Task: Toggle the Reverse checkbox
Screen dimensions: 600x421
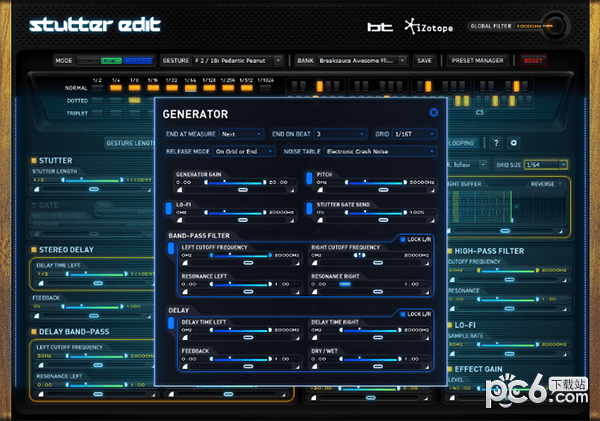Action: pyautogui.click(x=560, y=184)
